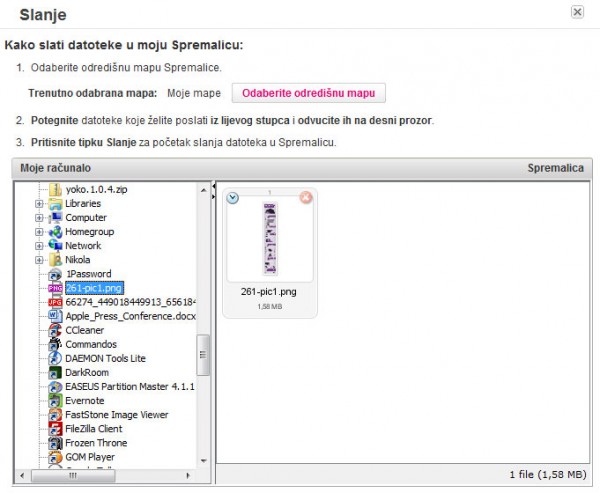Click the Computer icon in tree
This screenshot has width=600, height=493.
click(x=55, y=218)
